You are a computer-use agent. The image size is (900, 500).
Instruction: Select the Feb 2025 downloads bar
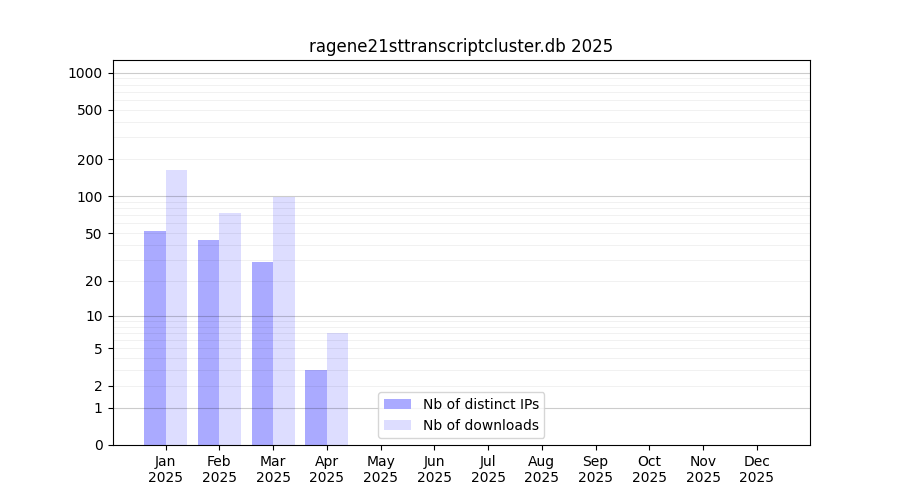tap(230, 329)
